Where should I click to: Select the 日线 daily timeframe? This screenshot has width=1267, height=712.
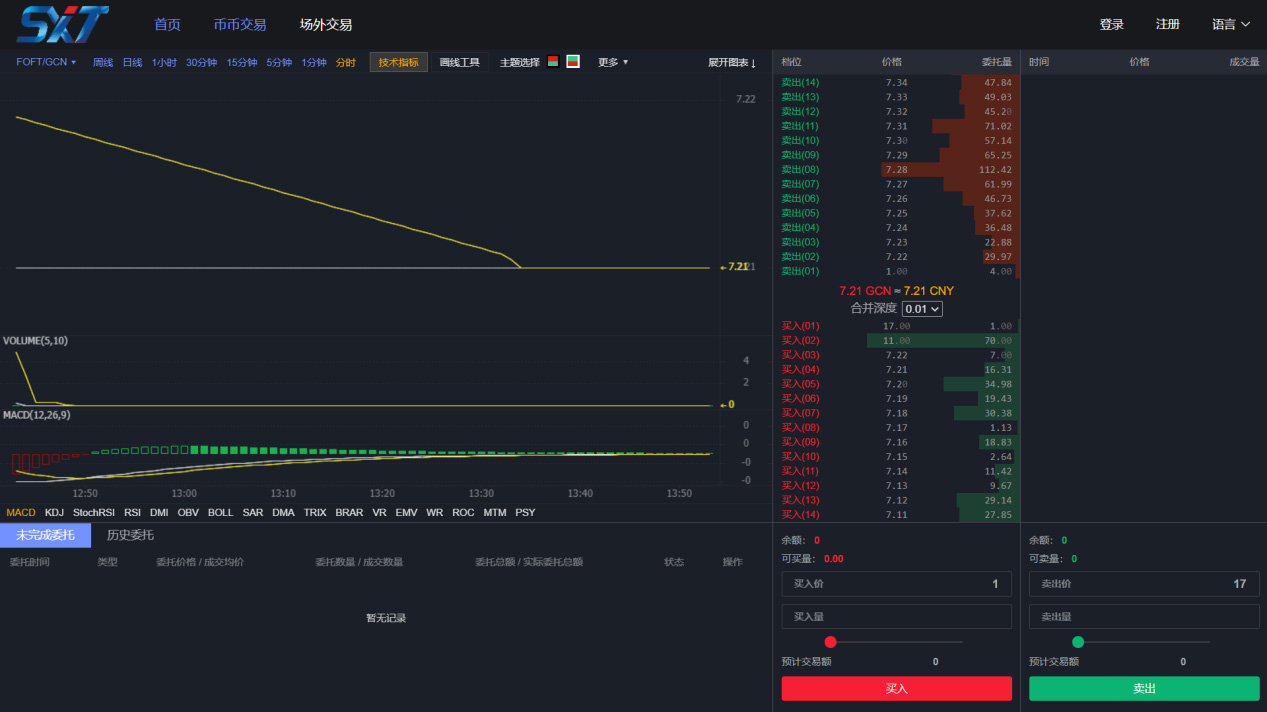tap(132, 62)
